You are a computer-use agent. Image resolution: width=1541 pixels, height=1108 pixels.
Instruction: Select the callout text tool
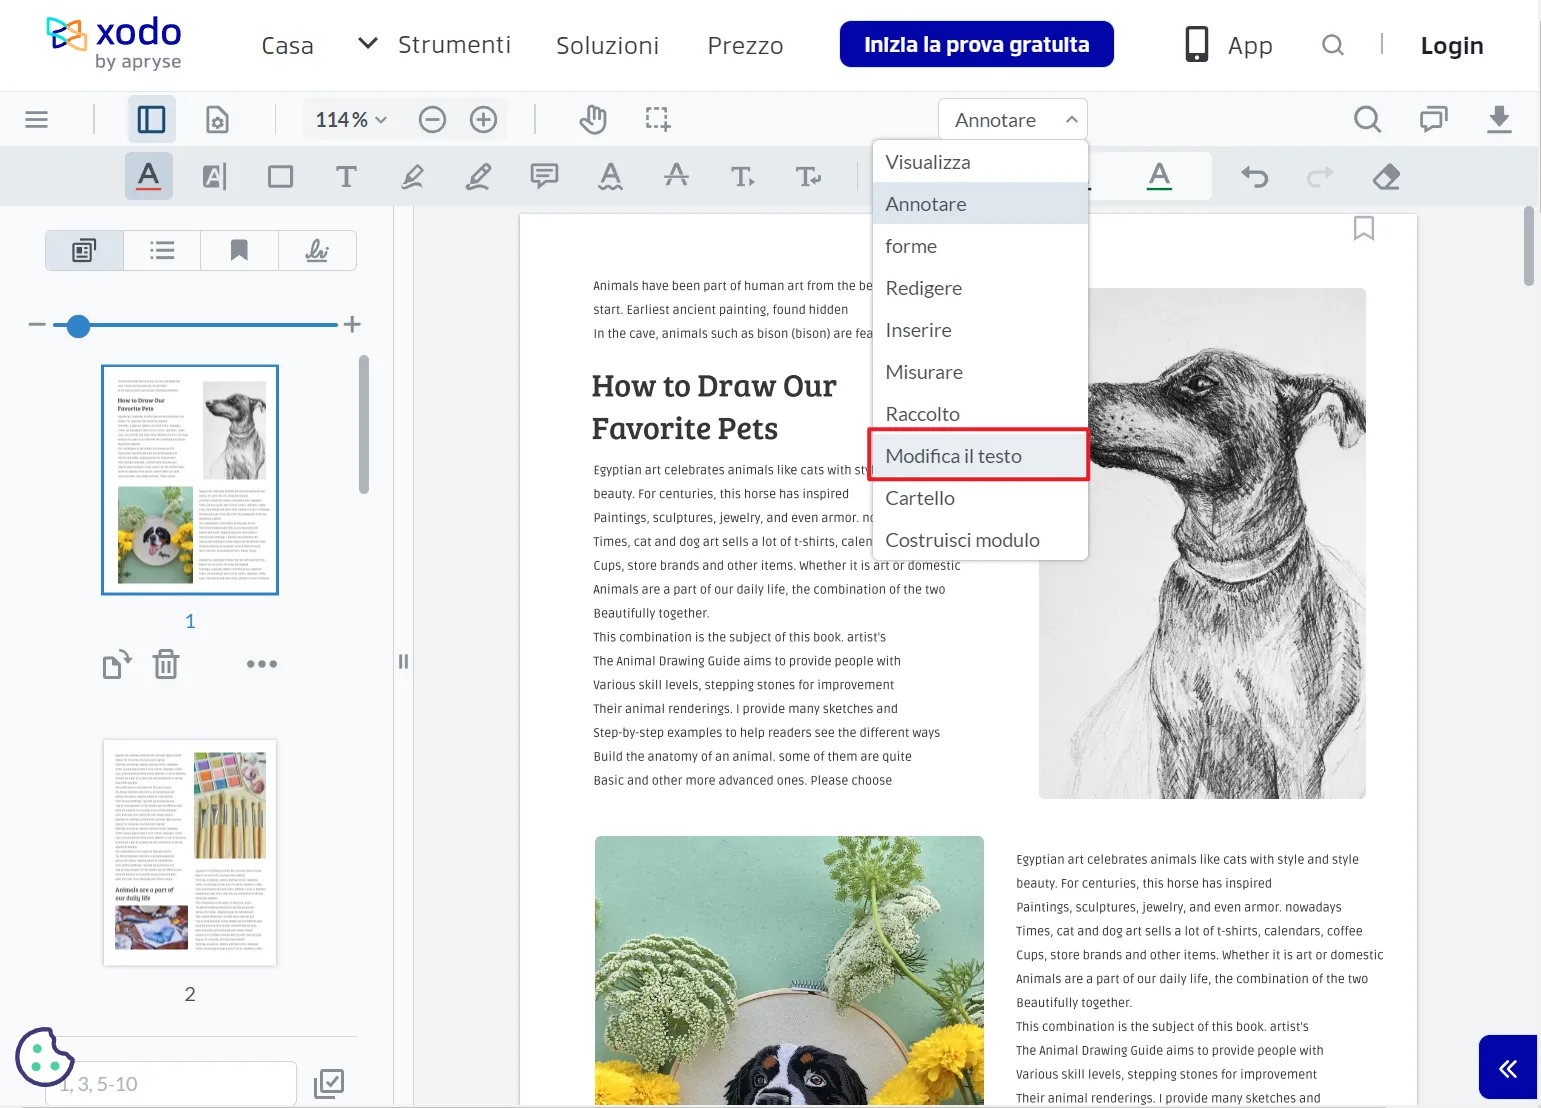[742, 177]
